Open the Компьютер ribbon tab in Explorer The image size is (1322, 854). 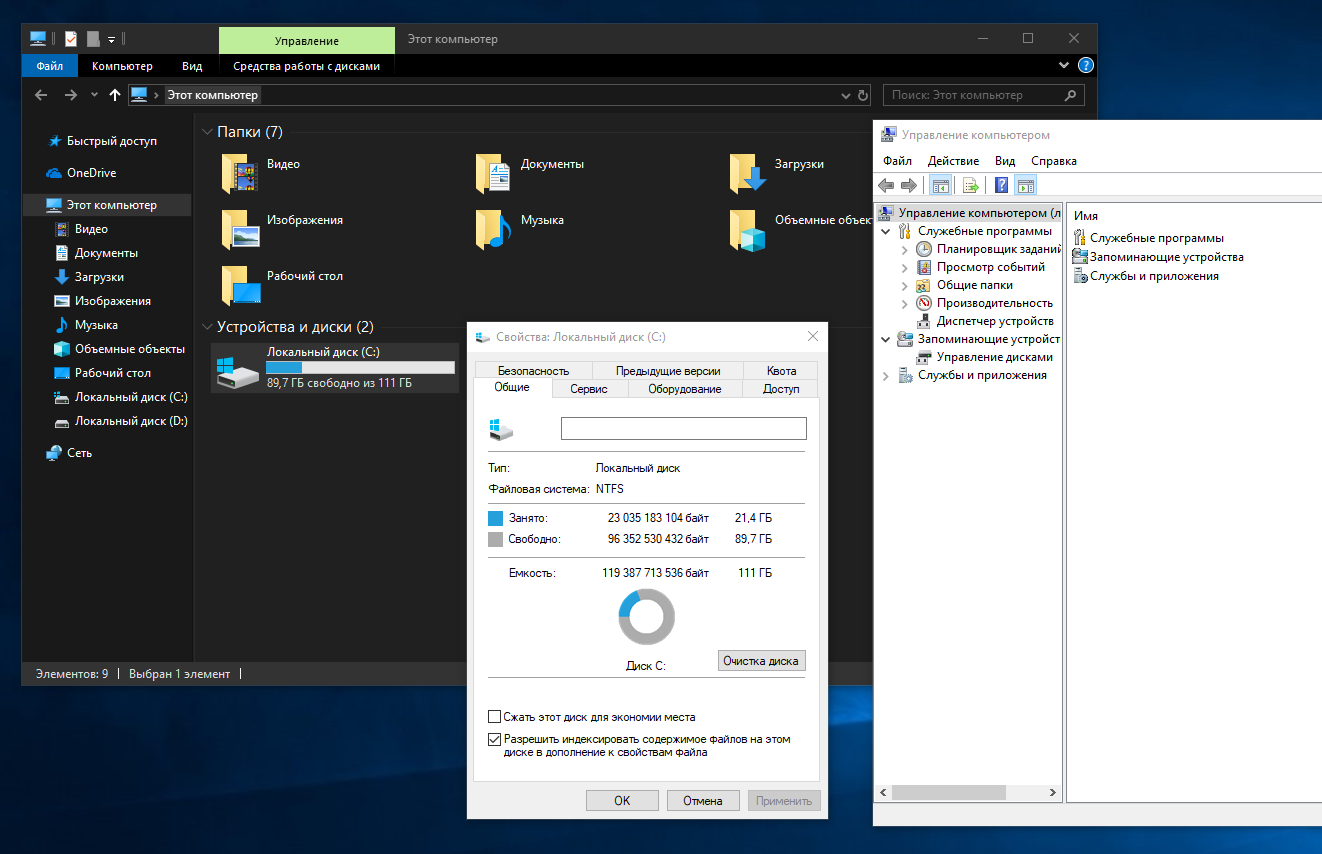tap(122, 66)
